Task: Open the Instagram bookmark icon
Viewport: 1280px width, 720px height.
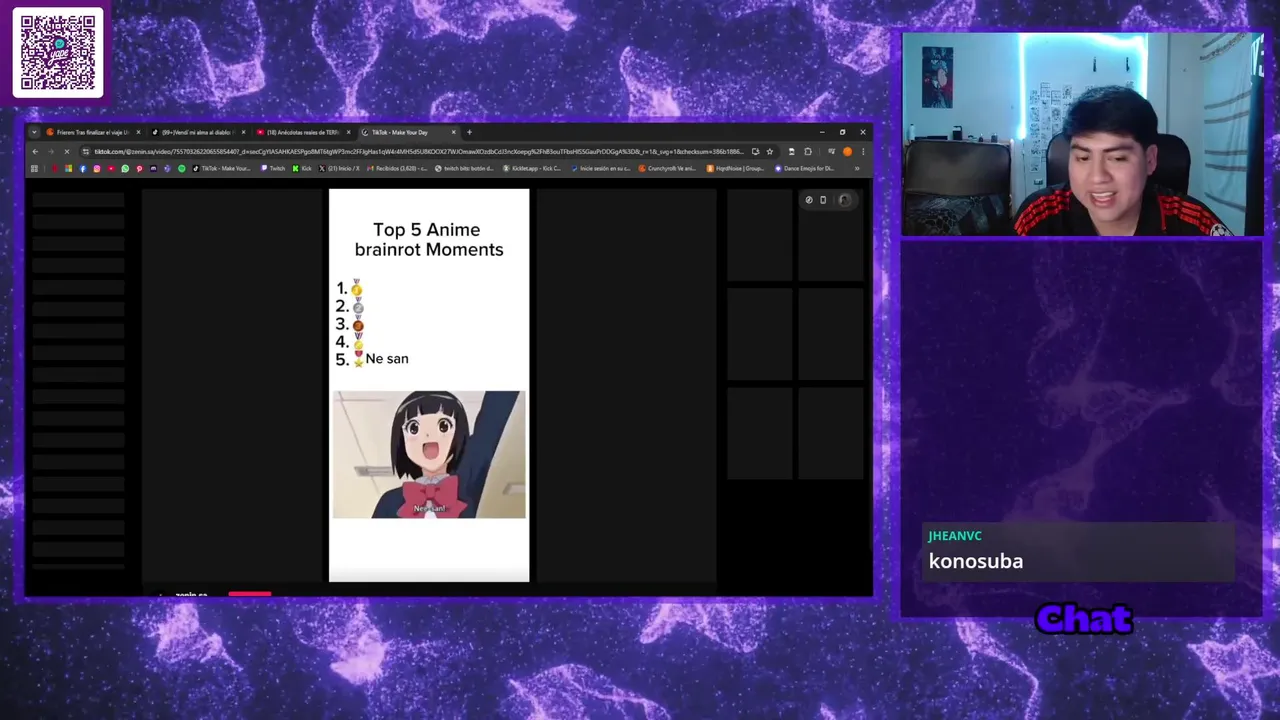Action: [97, 169]
